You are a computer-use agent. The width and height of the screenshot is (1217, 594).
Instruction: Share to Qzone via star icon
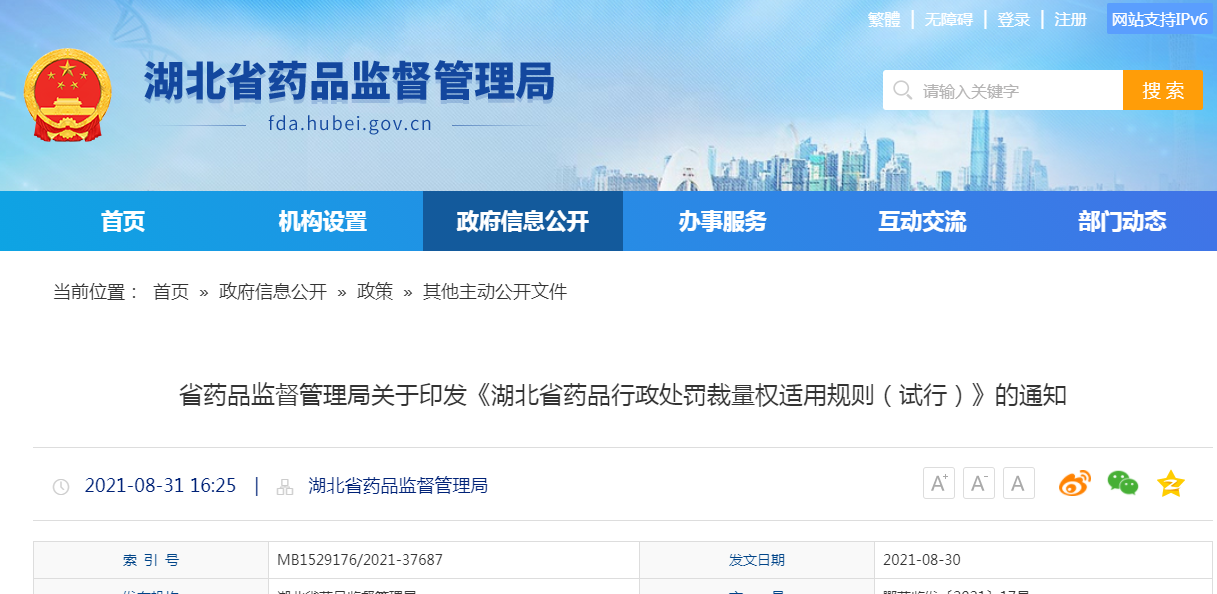point(1170,483)
